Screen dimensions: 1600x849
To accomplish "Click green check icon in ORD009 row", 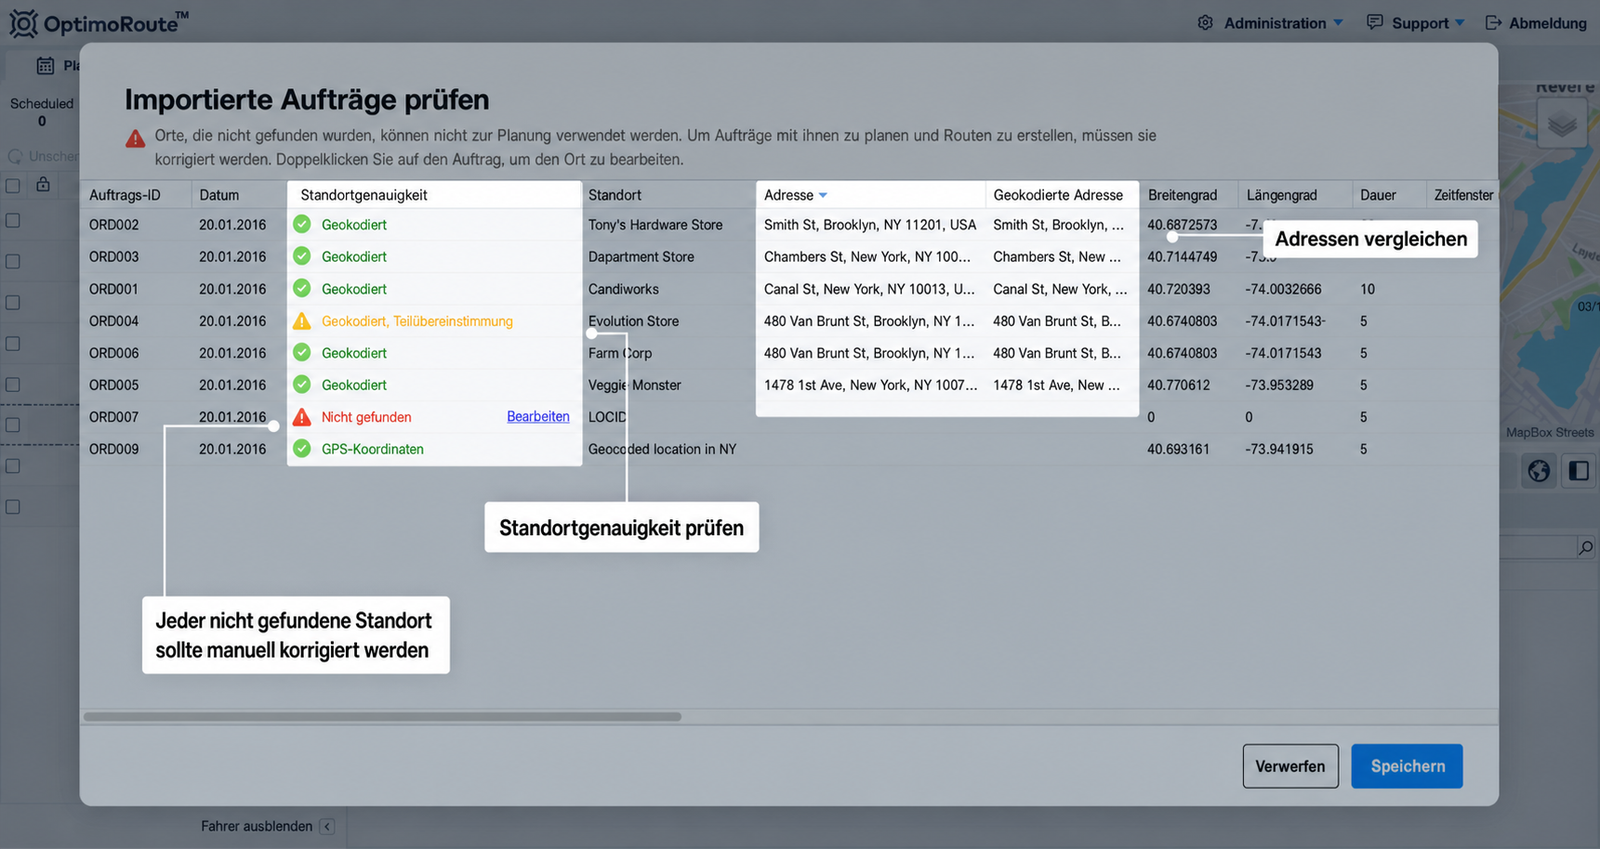I will (302, 449).
